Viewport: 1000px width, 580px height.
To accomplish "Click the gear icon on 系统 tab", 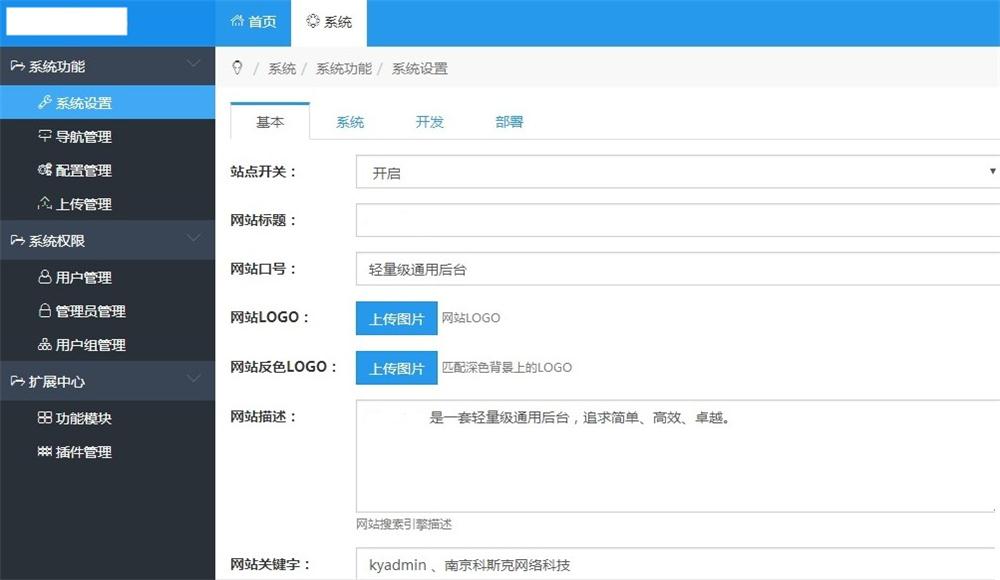I will 312,21.
